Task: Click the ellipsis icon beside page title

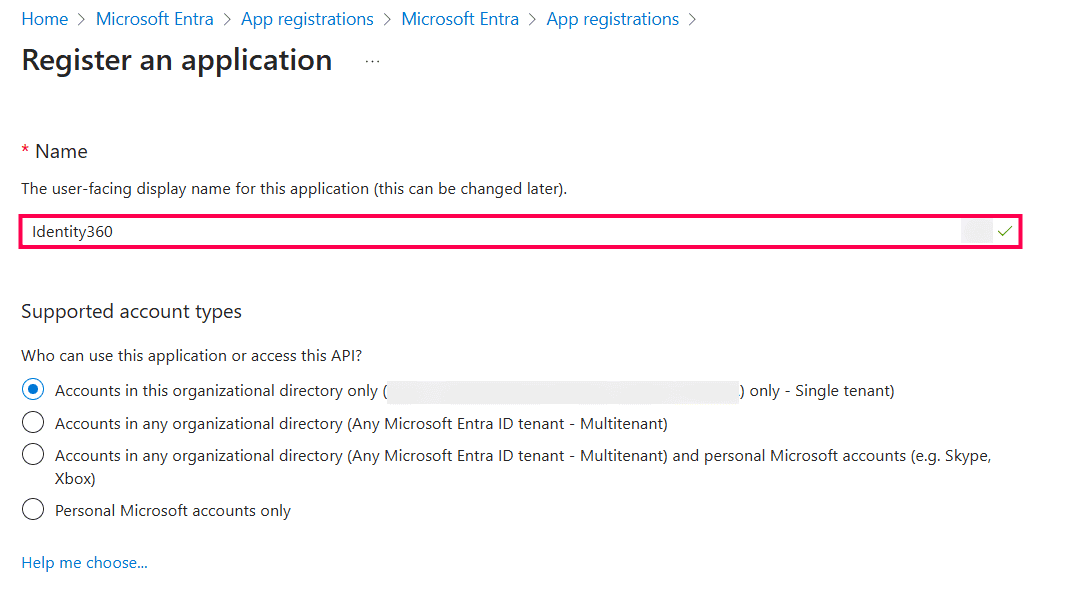Action: 372,61
